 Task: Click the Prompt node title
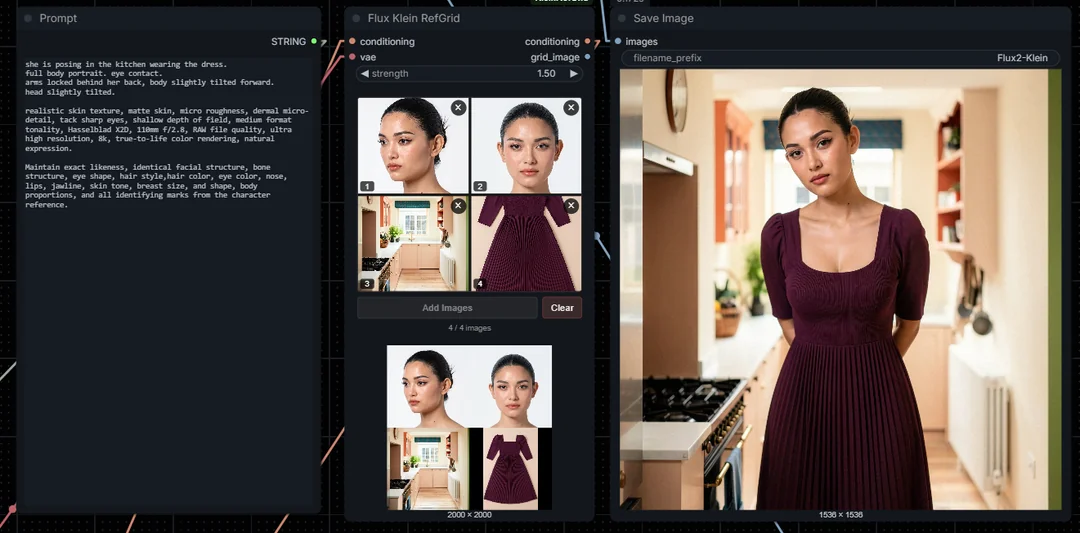coord(59,19)
